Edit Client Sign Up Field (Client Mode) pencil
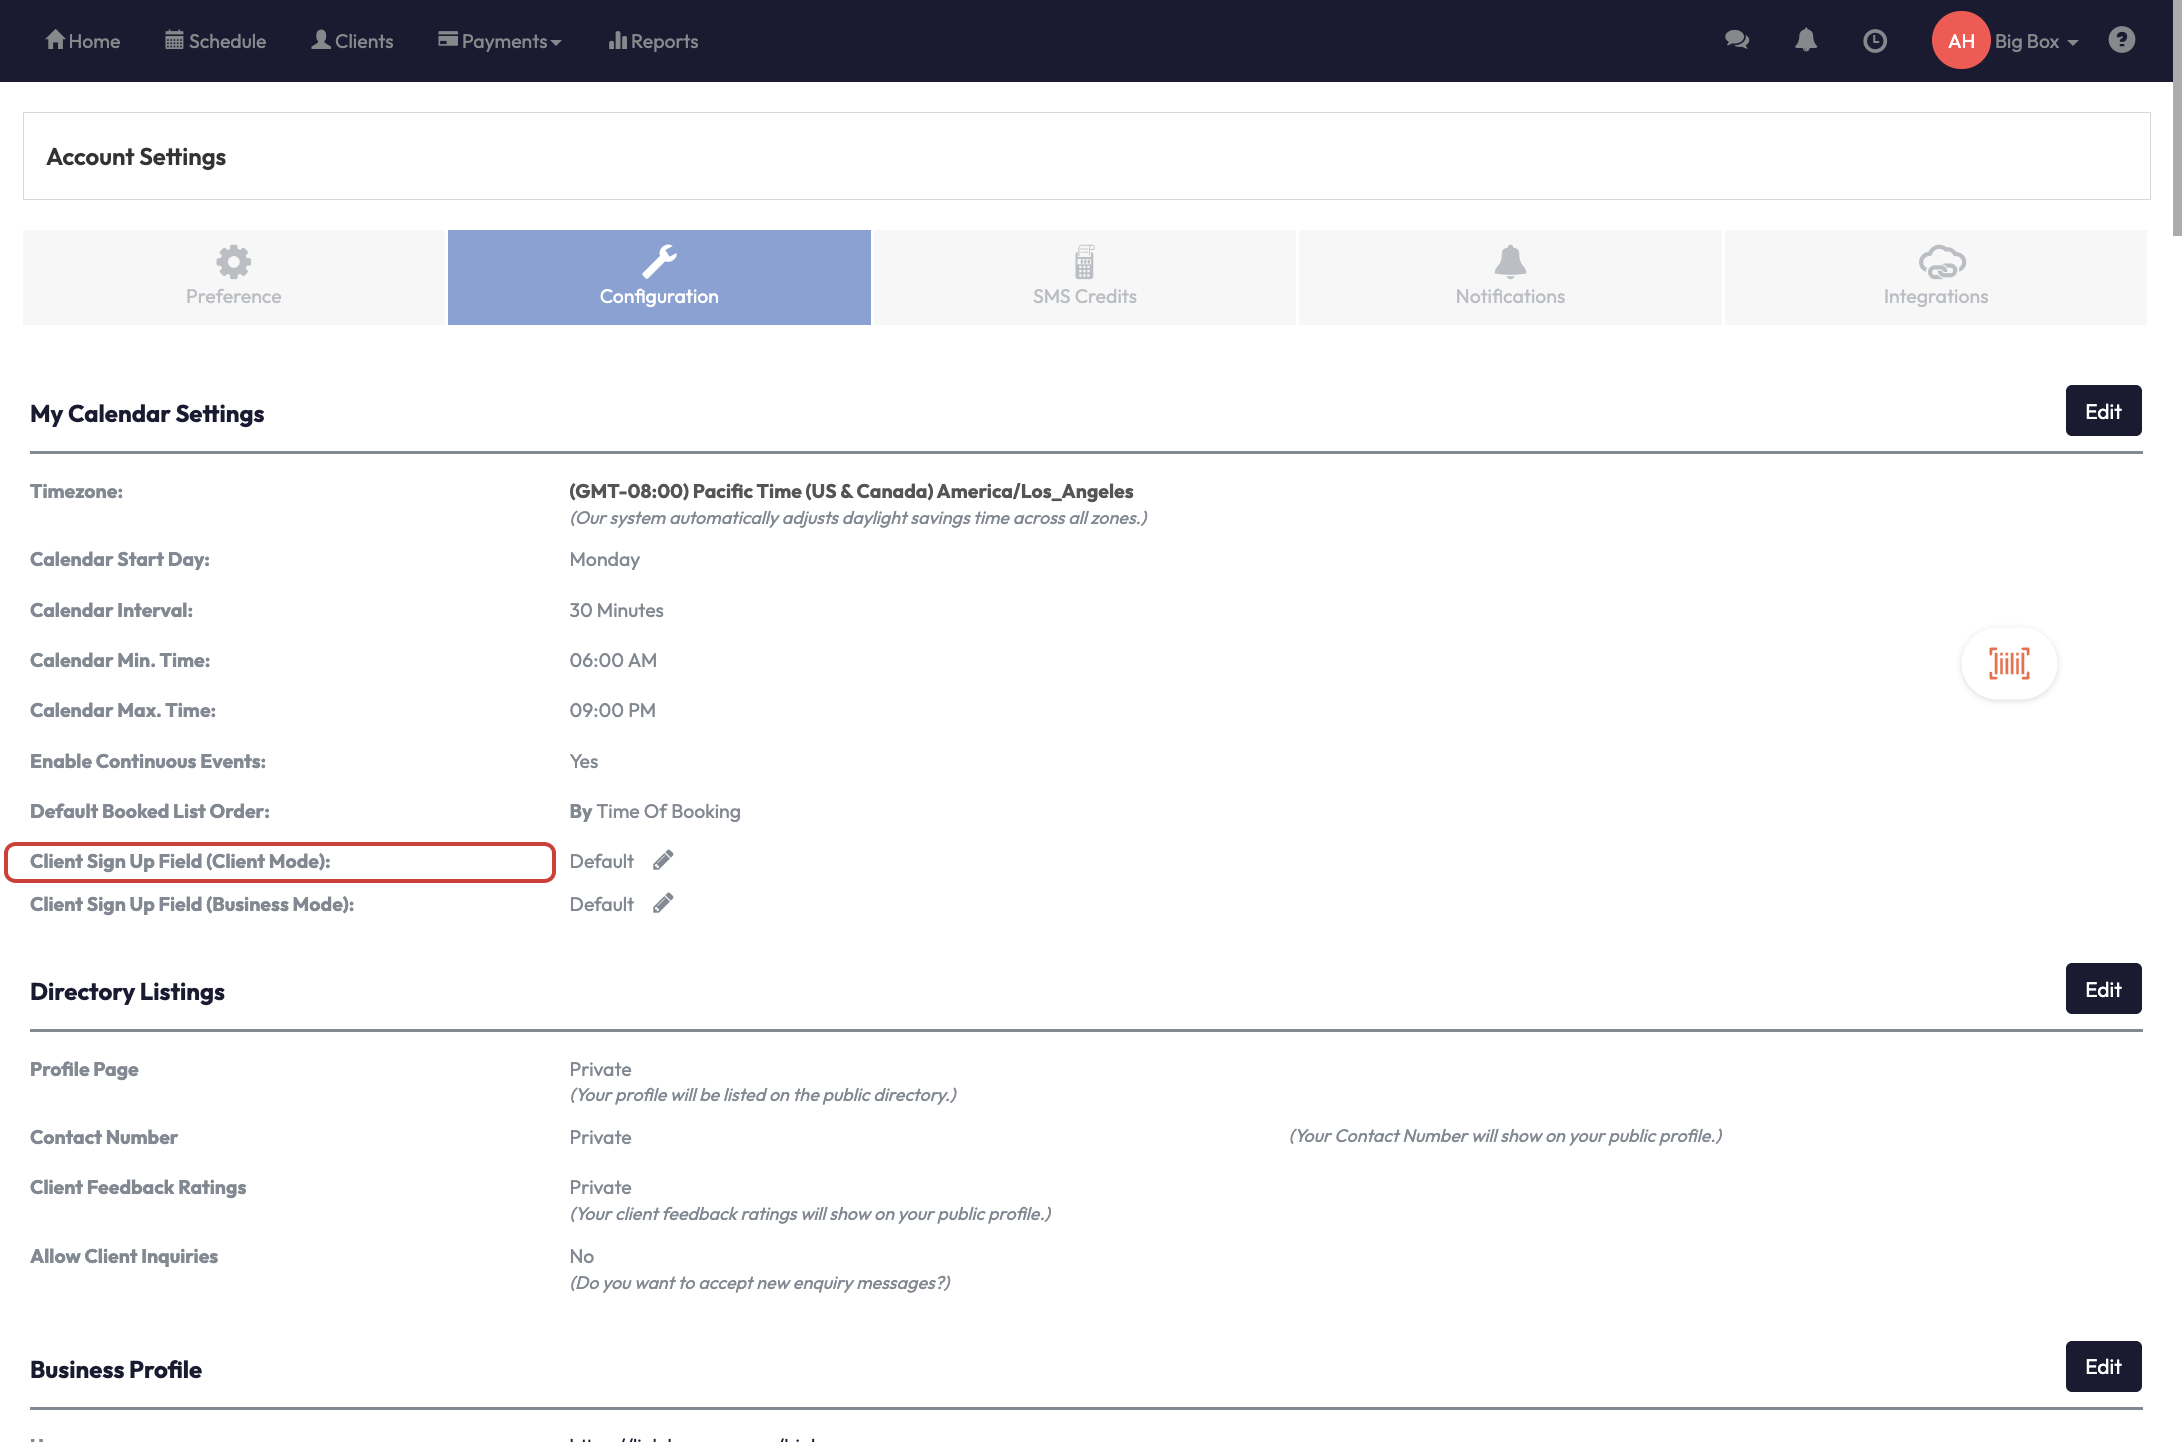 click(663, 860)
